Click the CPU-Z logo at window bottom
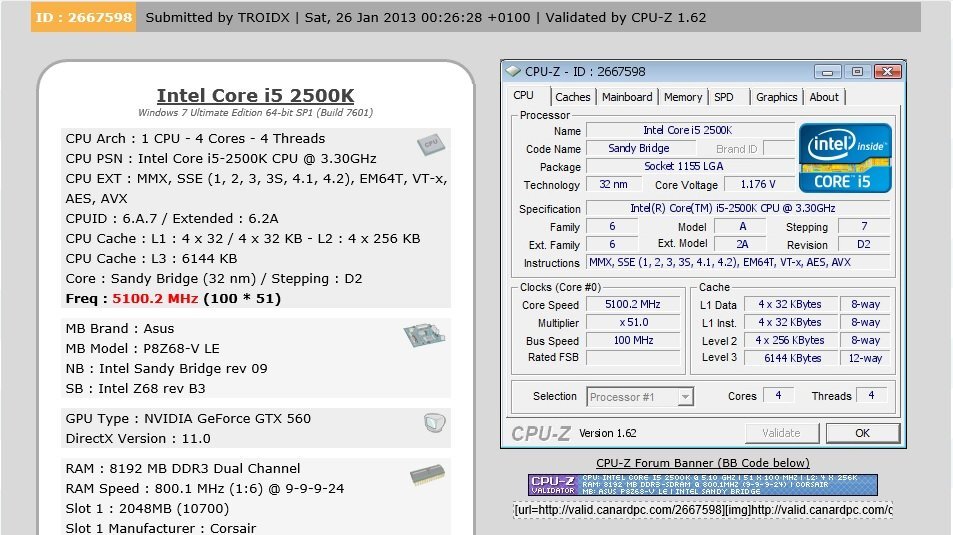This screenshot has width=953, height=535. [541, 433]
